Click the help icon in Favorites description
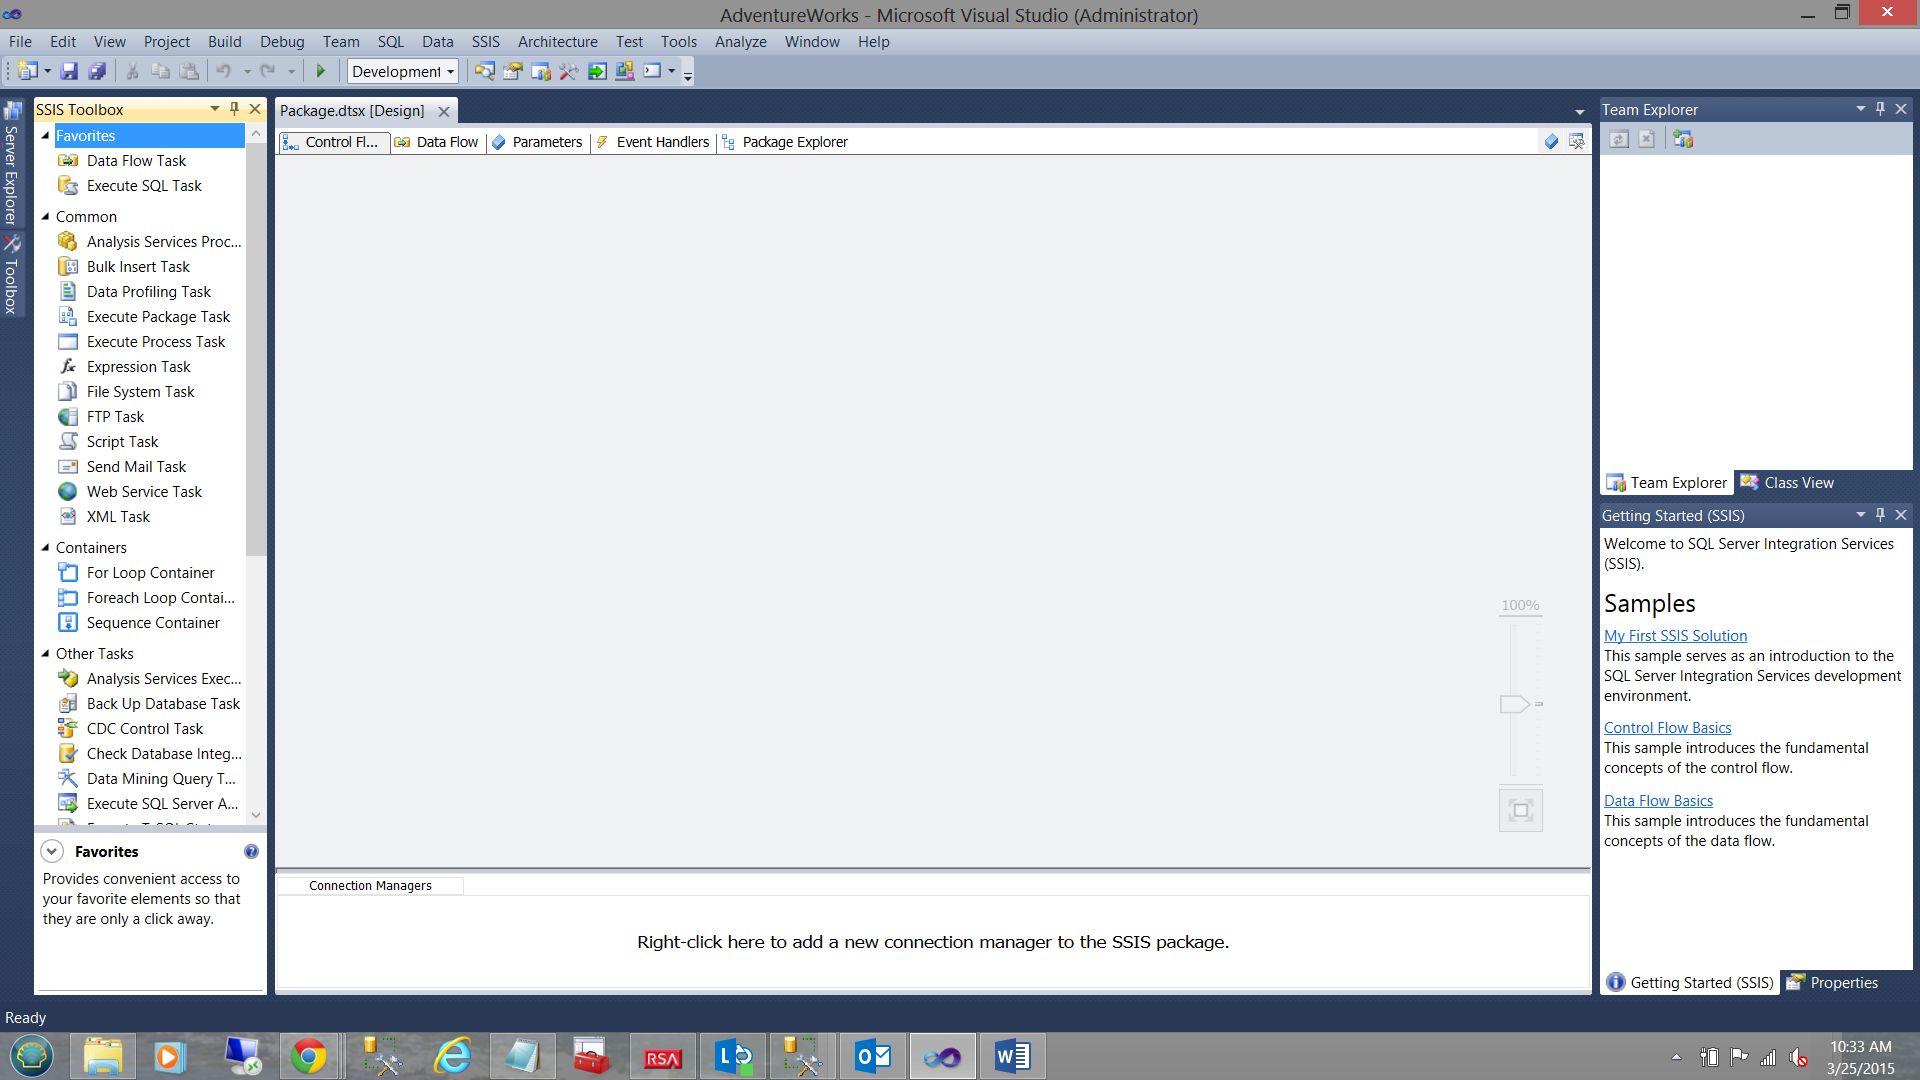Viewport: 1920px width, 1080px height. [x=251, y=851]
